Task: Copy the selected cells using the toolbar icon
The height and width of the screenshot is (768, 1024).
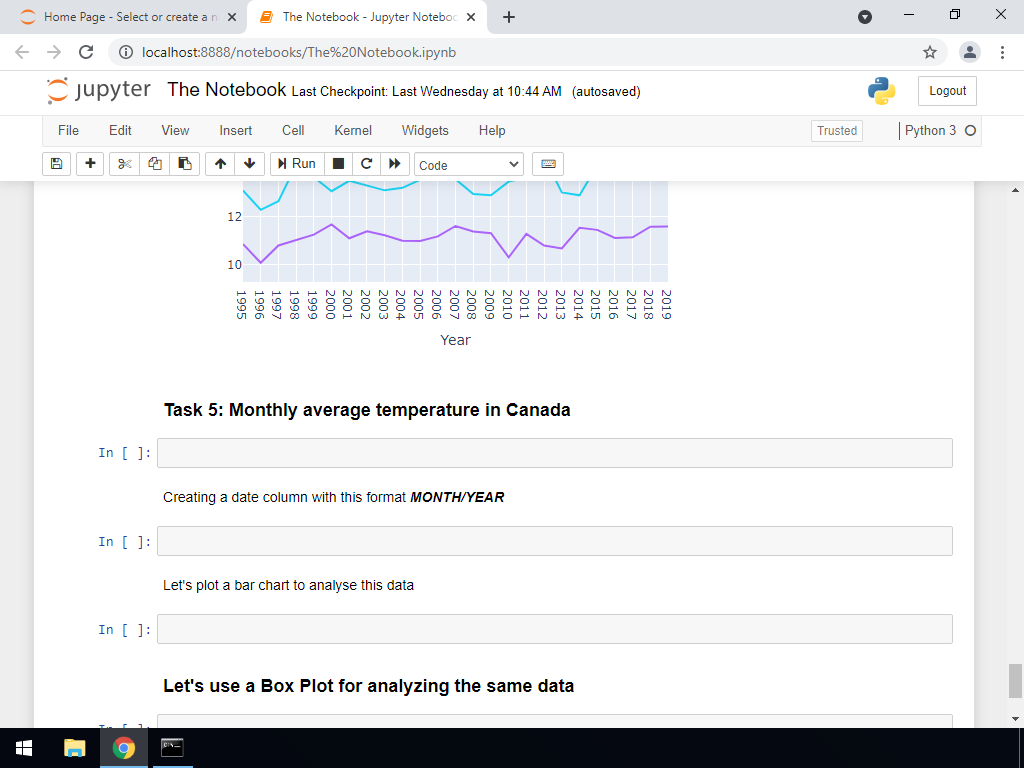Action: (155, 164)
